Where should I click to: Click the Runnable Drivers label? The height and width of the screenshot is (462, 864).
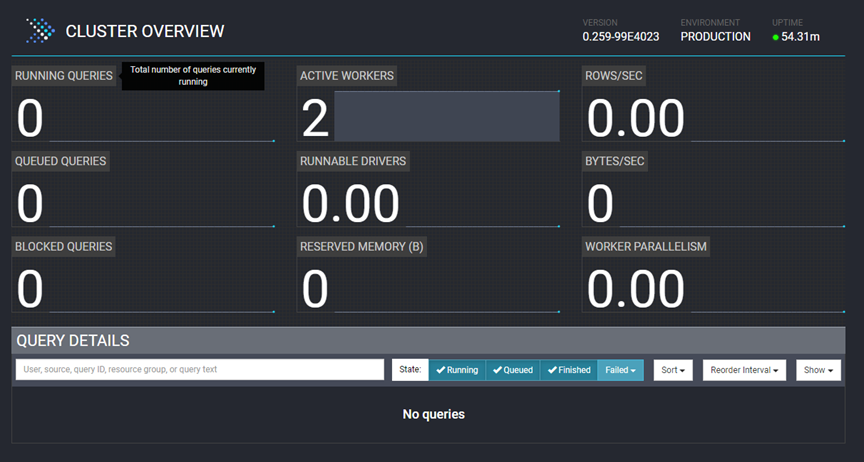[x=353, y=161]
